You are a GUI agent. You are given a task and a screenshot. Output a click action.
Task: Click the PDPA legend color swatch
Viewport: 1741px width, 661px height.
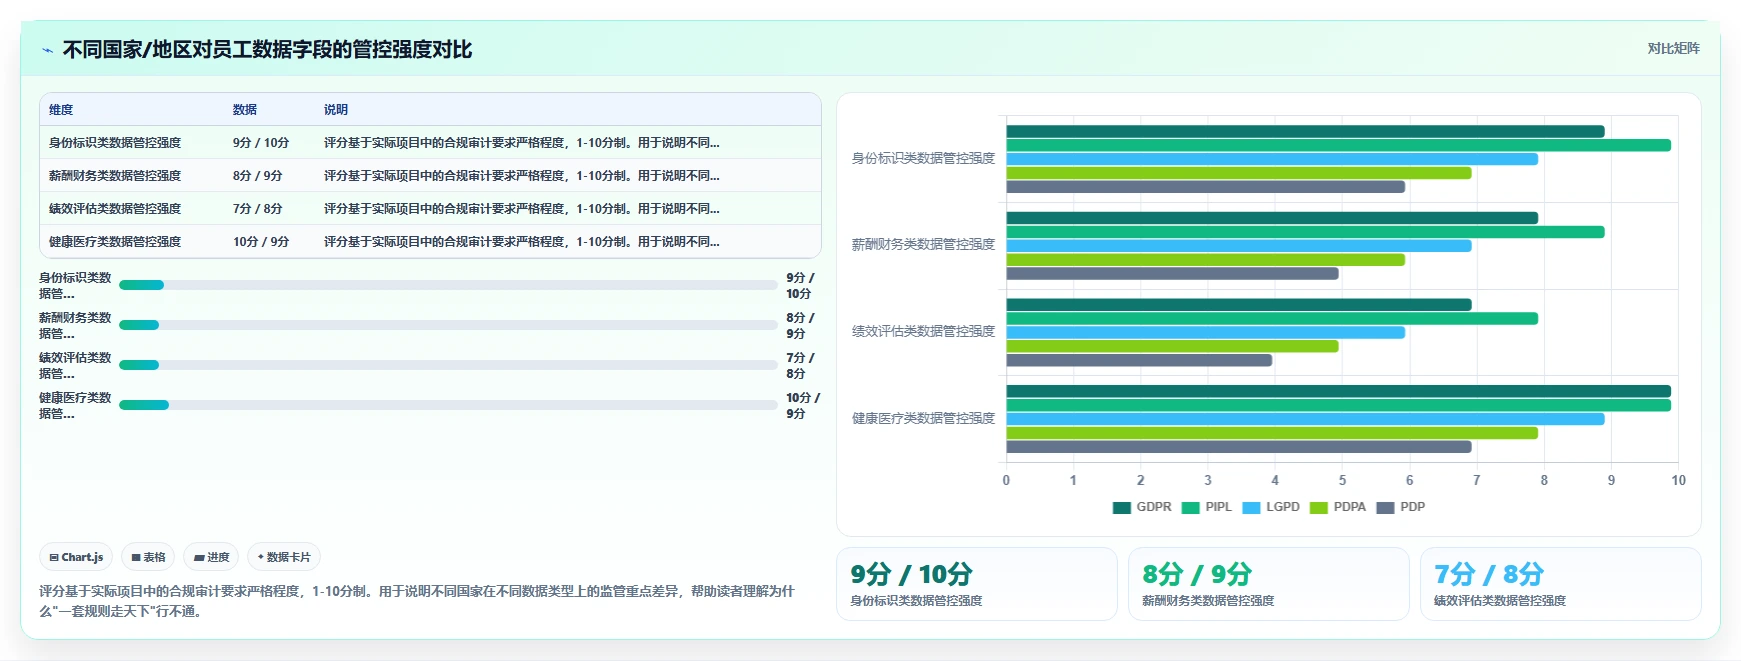coord(1319,507)
